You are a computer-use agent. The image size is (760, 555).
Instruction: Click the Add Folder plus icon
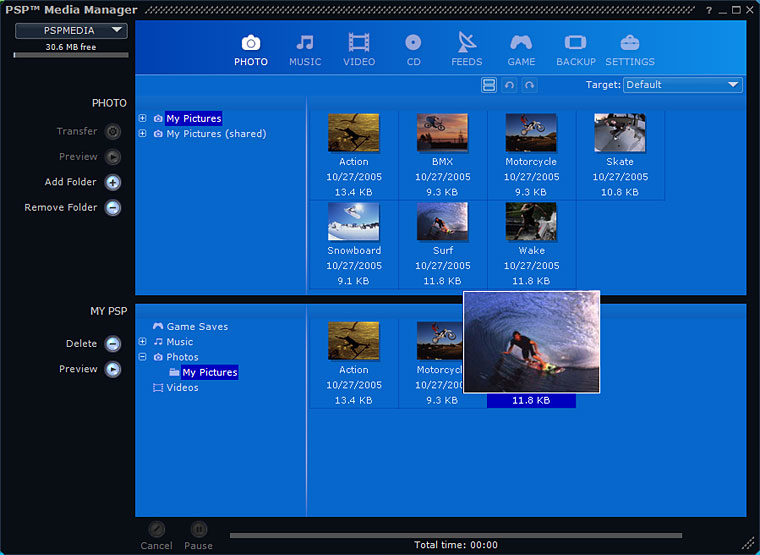pyautogui.click(x=113, y=182)
